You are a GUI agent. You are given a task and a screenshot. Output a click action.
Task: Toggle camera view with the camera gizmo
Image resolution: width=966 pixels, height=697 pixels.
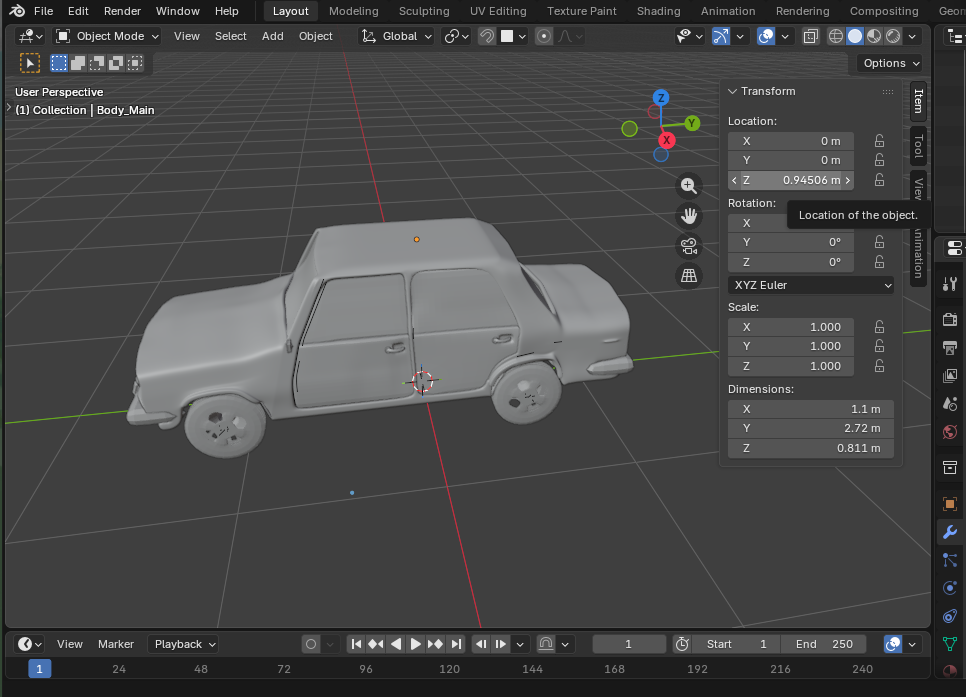[x=688, y=246]
